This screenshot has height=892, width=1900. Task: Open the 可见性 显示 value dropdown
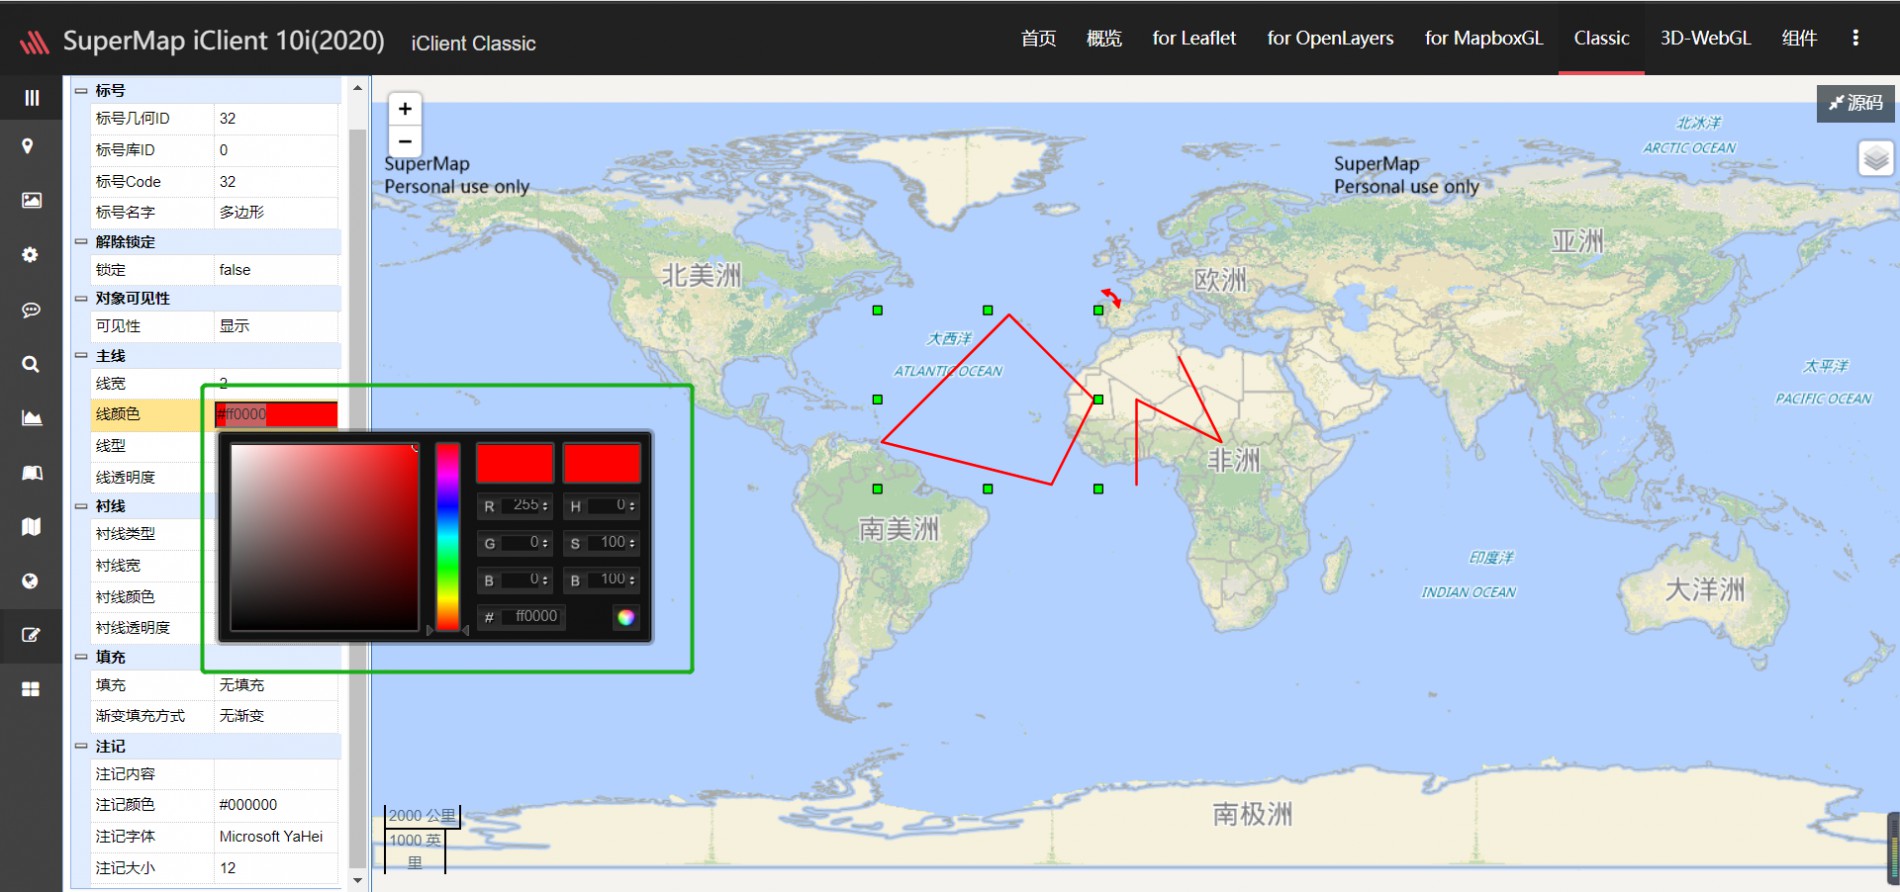click(276, 326)
